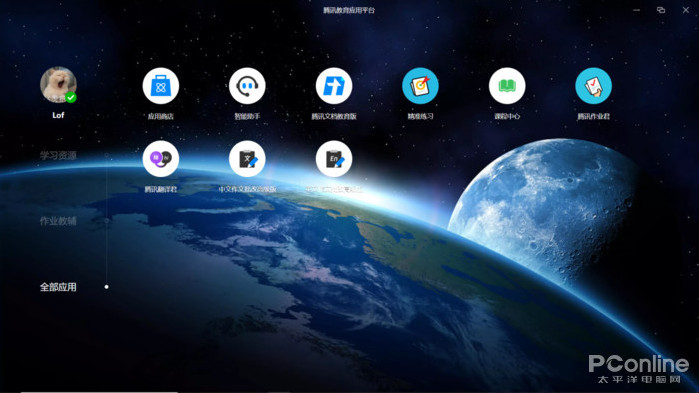
Task: Restore down the platform window
Action: pyautogui.click(x=661, y=10)
